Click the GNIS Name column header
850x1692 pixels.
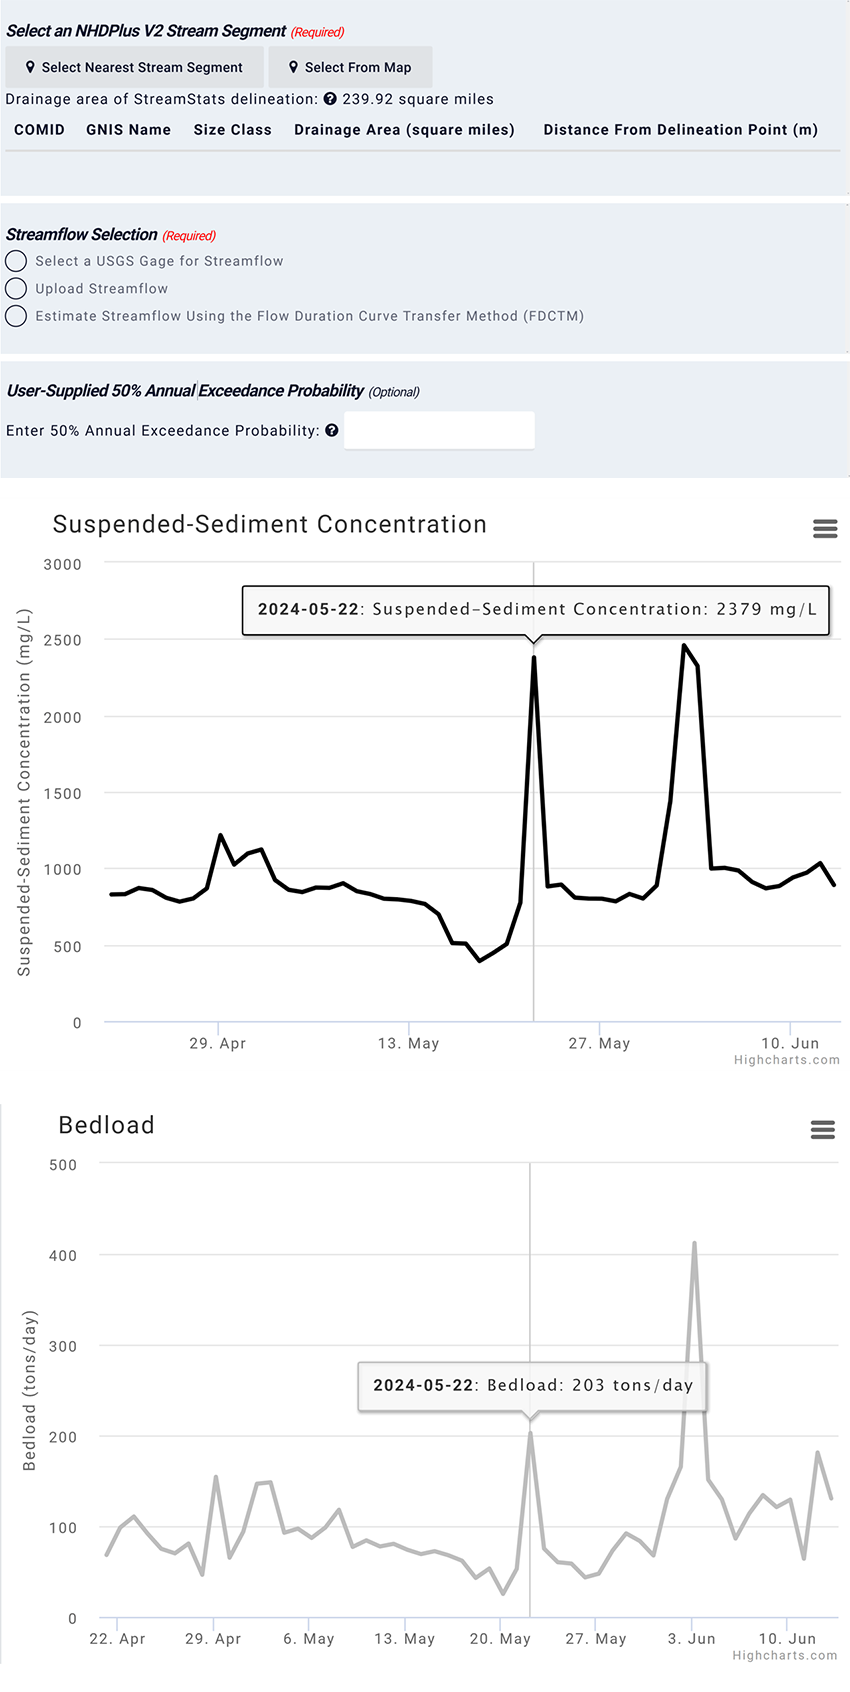[x=128, y=130]
